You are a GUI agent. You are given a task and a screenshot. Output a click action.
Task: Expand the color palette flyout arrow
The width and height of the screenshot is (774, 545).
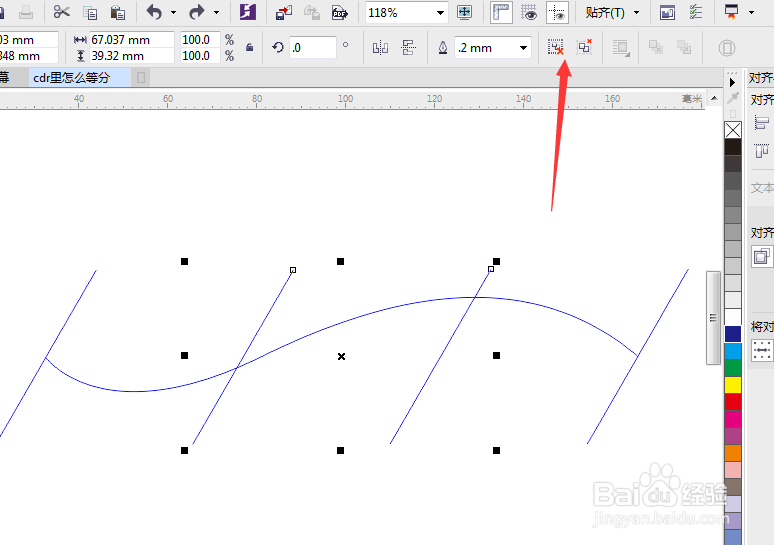(x=733, y=82)
